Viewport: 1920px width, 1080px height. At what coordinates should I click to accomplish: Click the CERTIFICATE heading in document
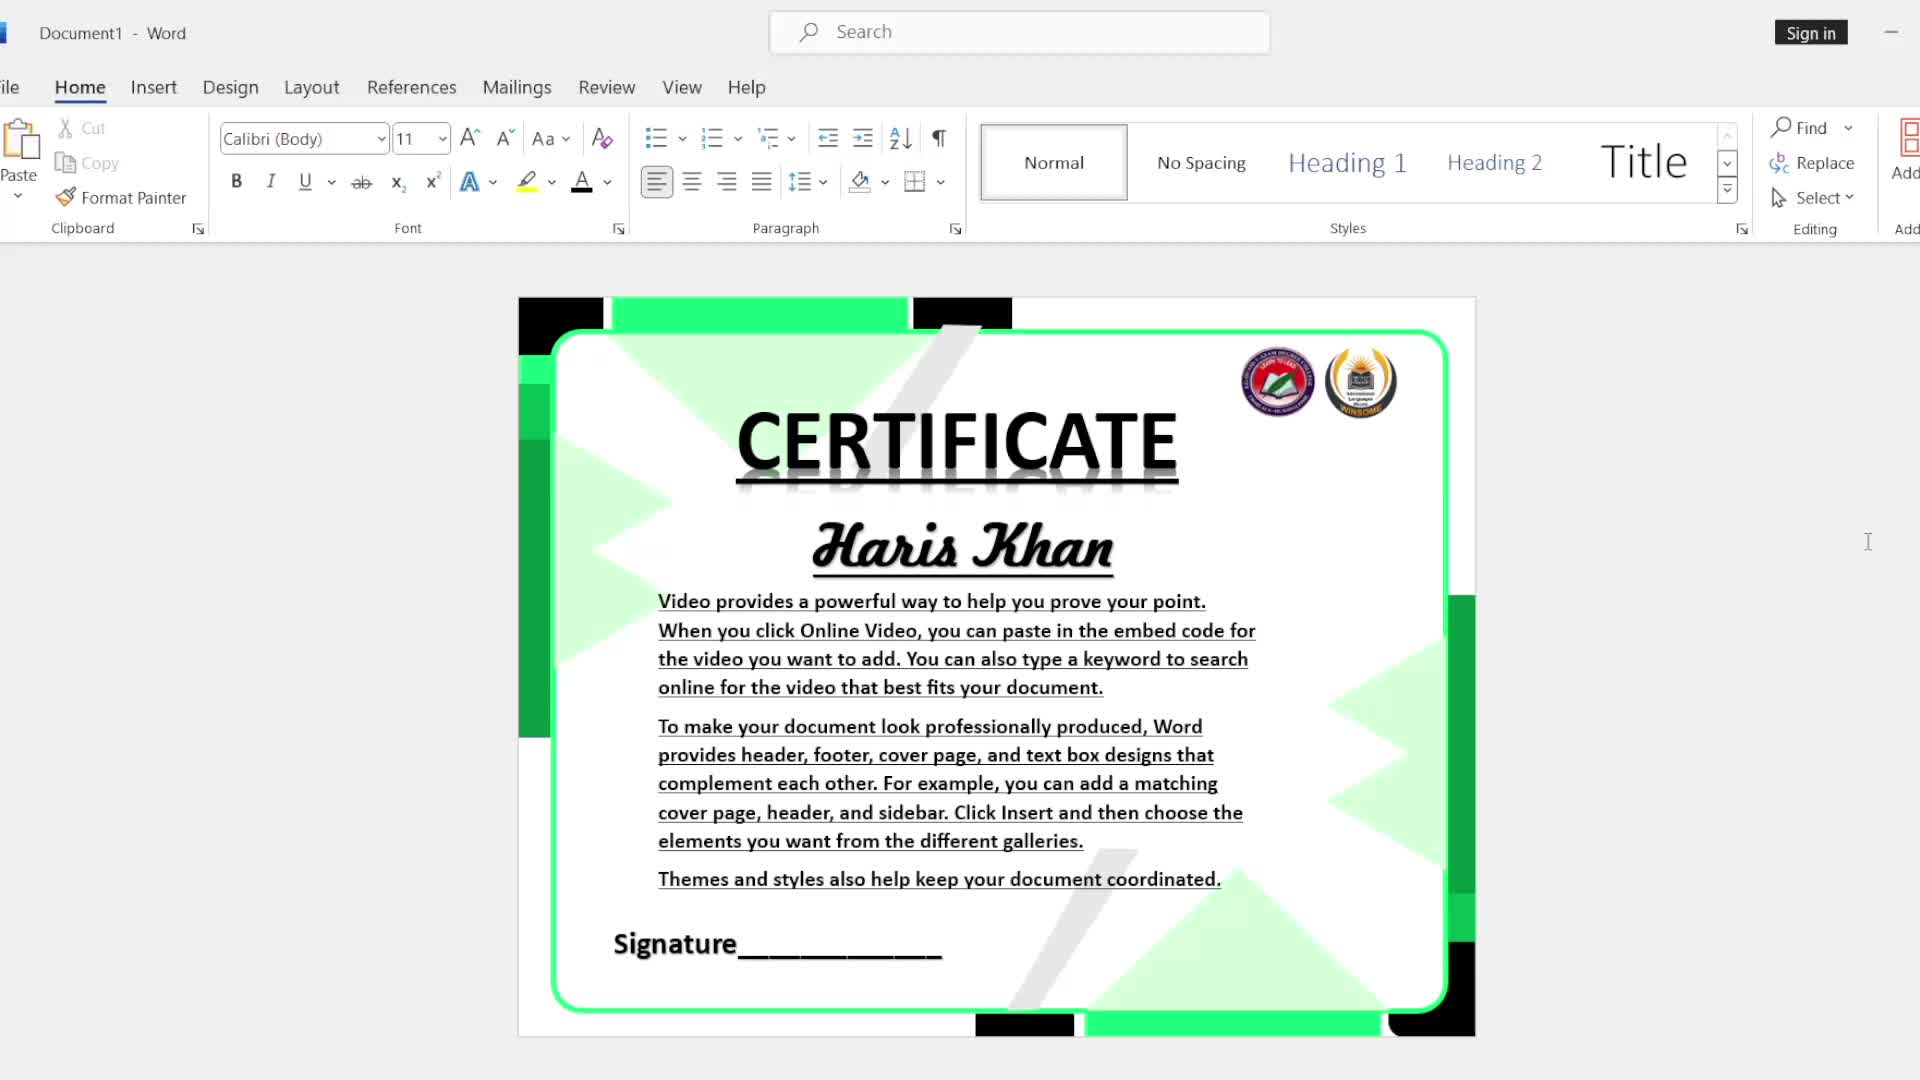pyautogui.click(x=957, y=443)
